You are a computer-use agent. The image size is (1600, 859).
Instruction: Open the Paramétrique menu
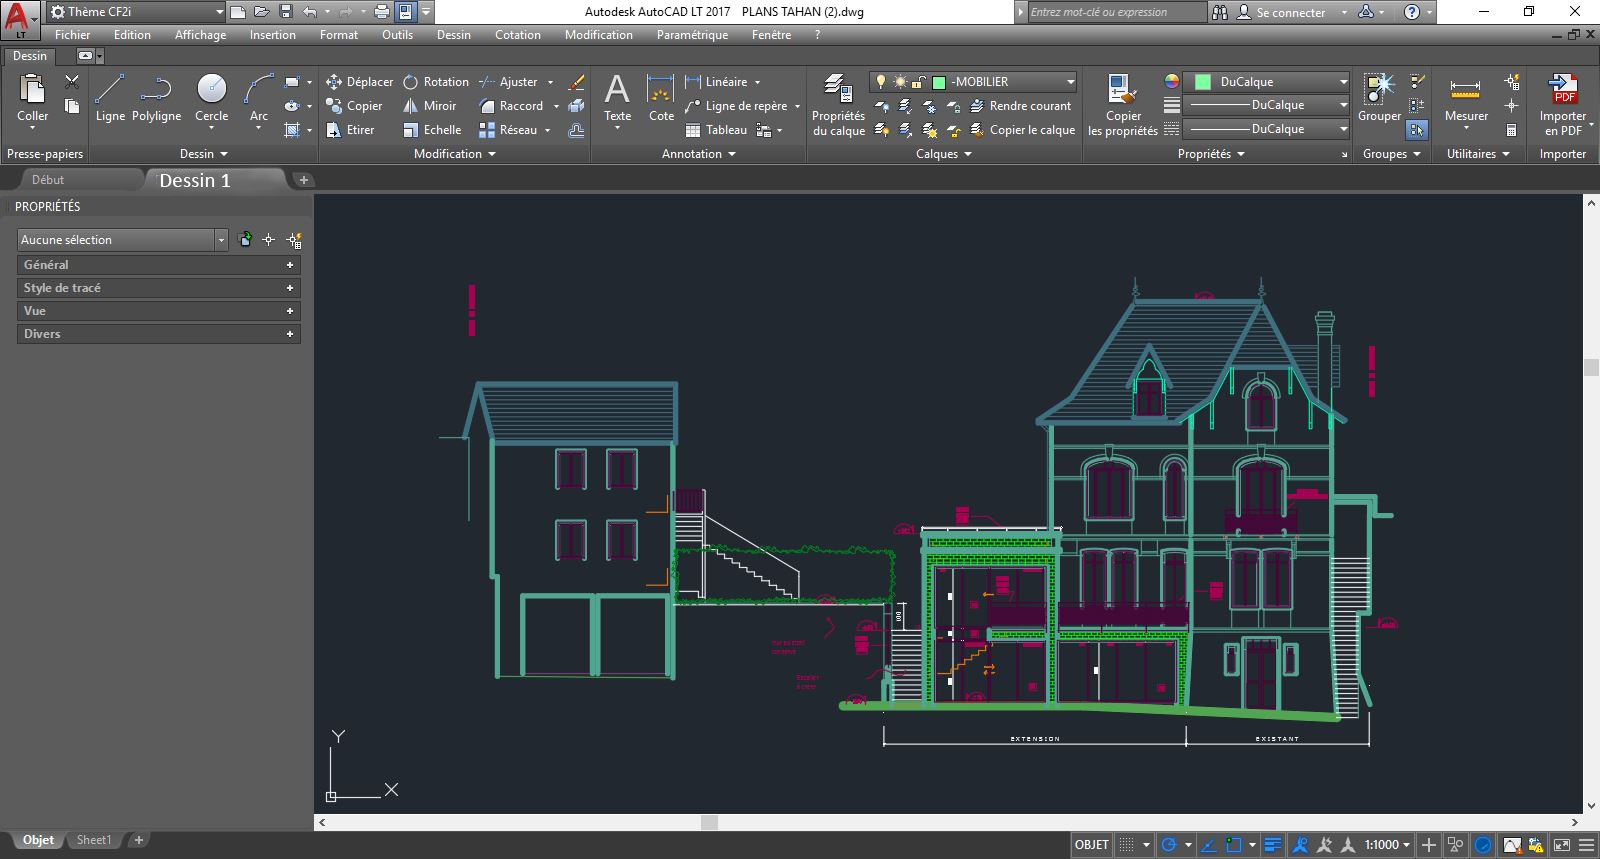pos(692,35)
